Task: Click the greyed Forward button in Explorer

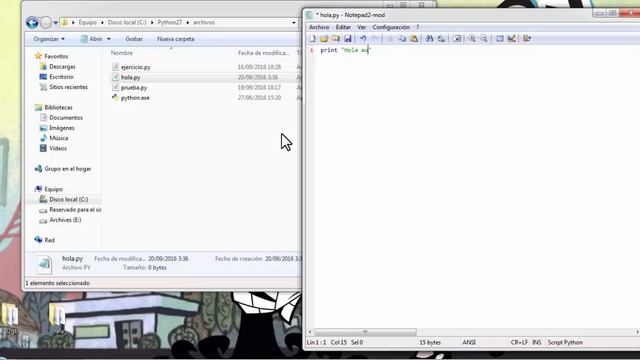Action: (46, 22)
